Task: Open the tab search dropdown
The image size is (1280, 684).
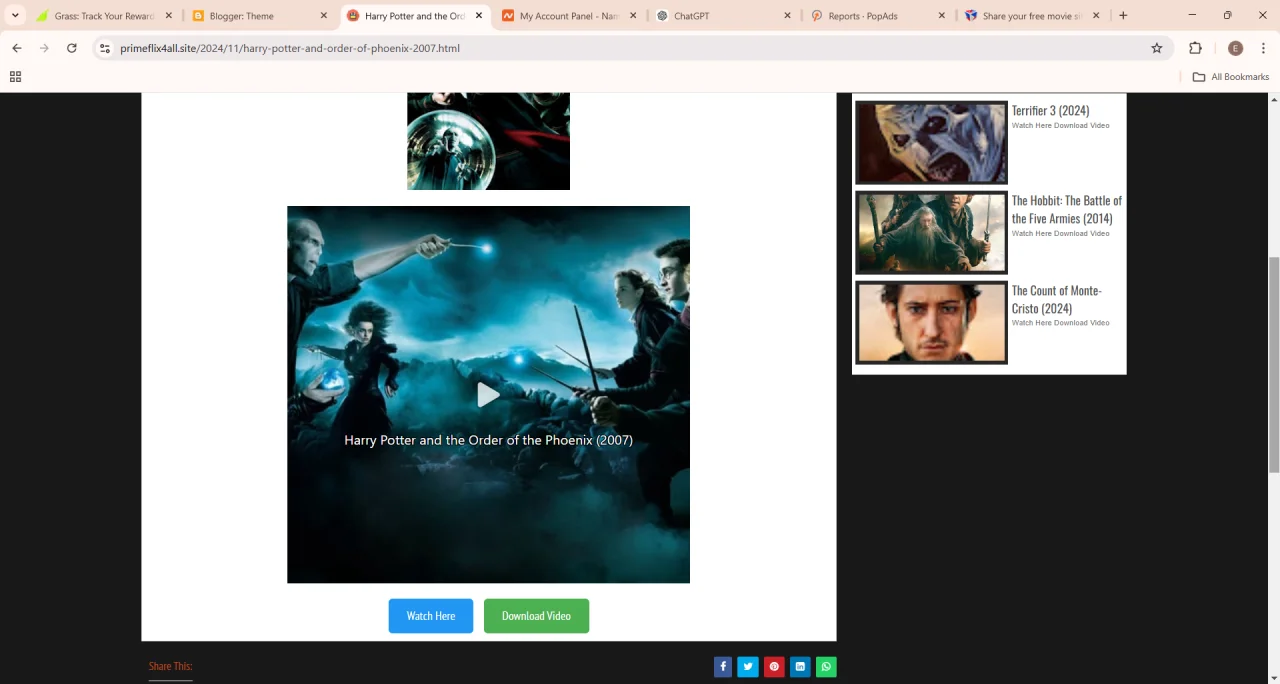Action: pos(15,16)
